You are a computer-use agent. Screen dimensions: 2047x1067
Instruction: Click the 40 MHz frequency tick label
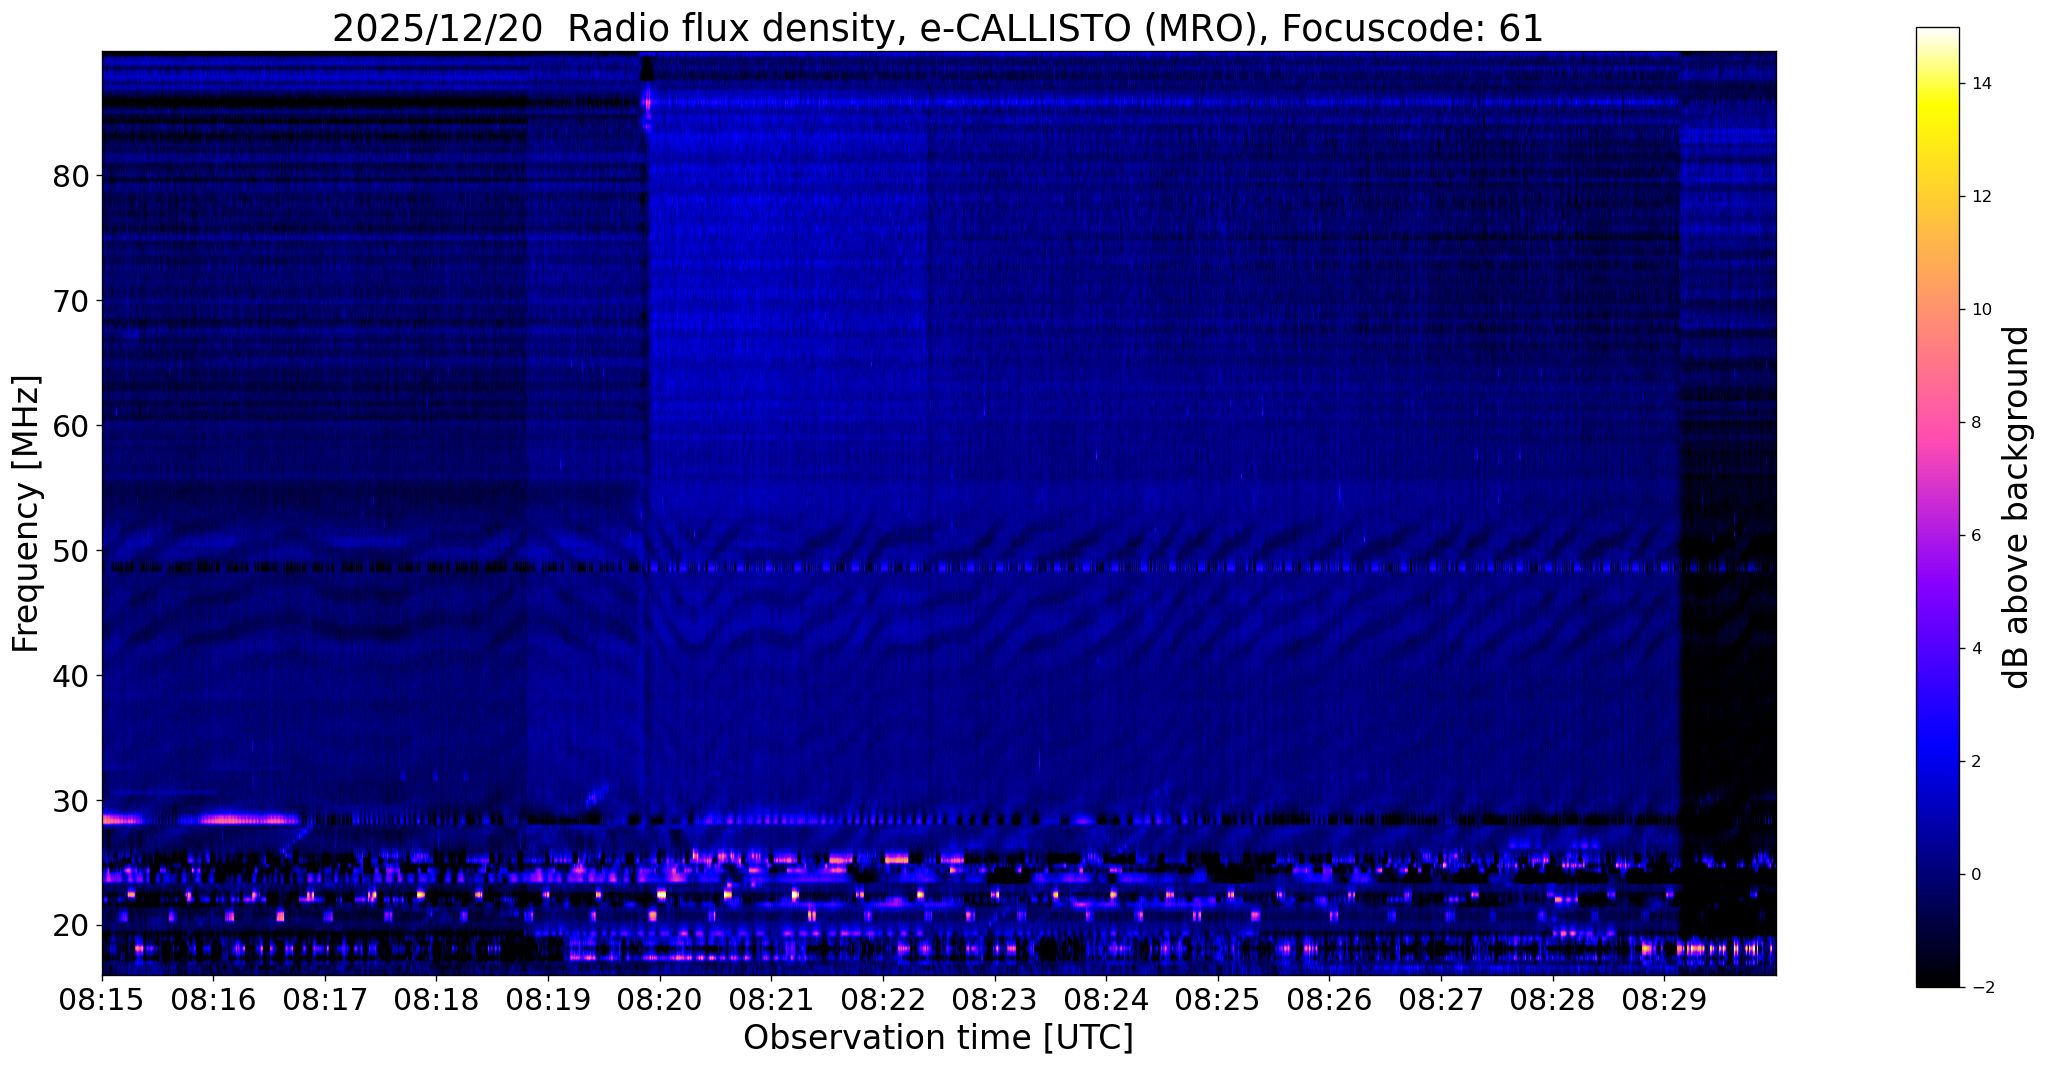pyautogui.click(x=69, y=676)
